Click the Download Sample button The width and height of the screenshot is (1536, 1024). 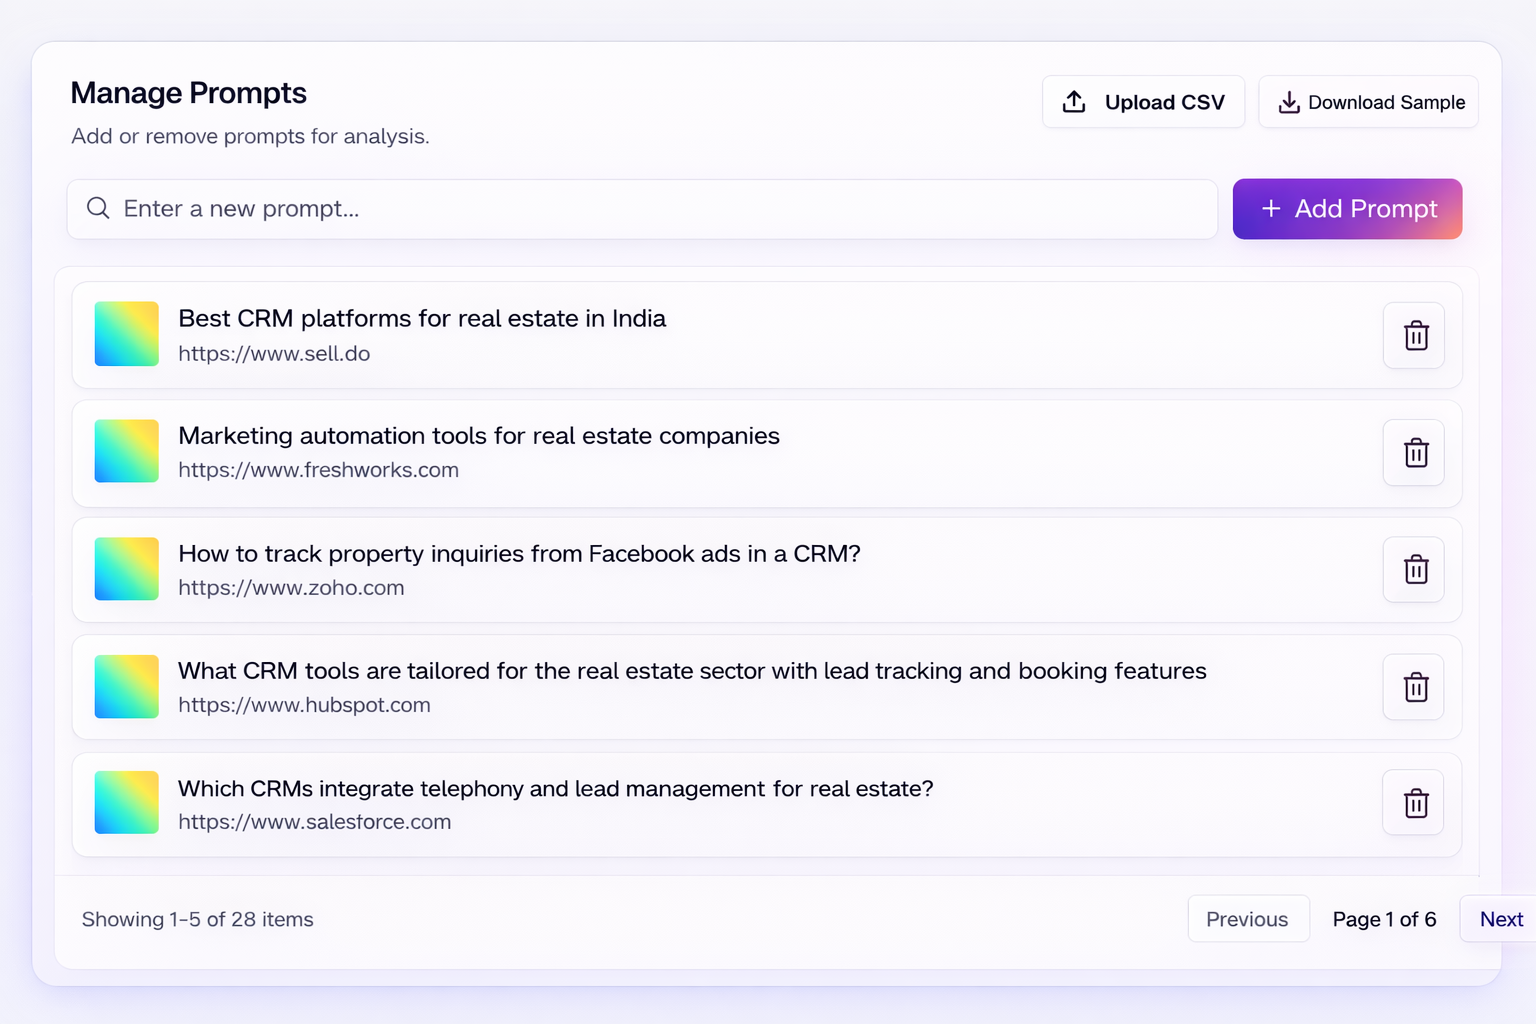click(1368, 102)
